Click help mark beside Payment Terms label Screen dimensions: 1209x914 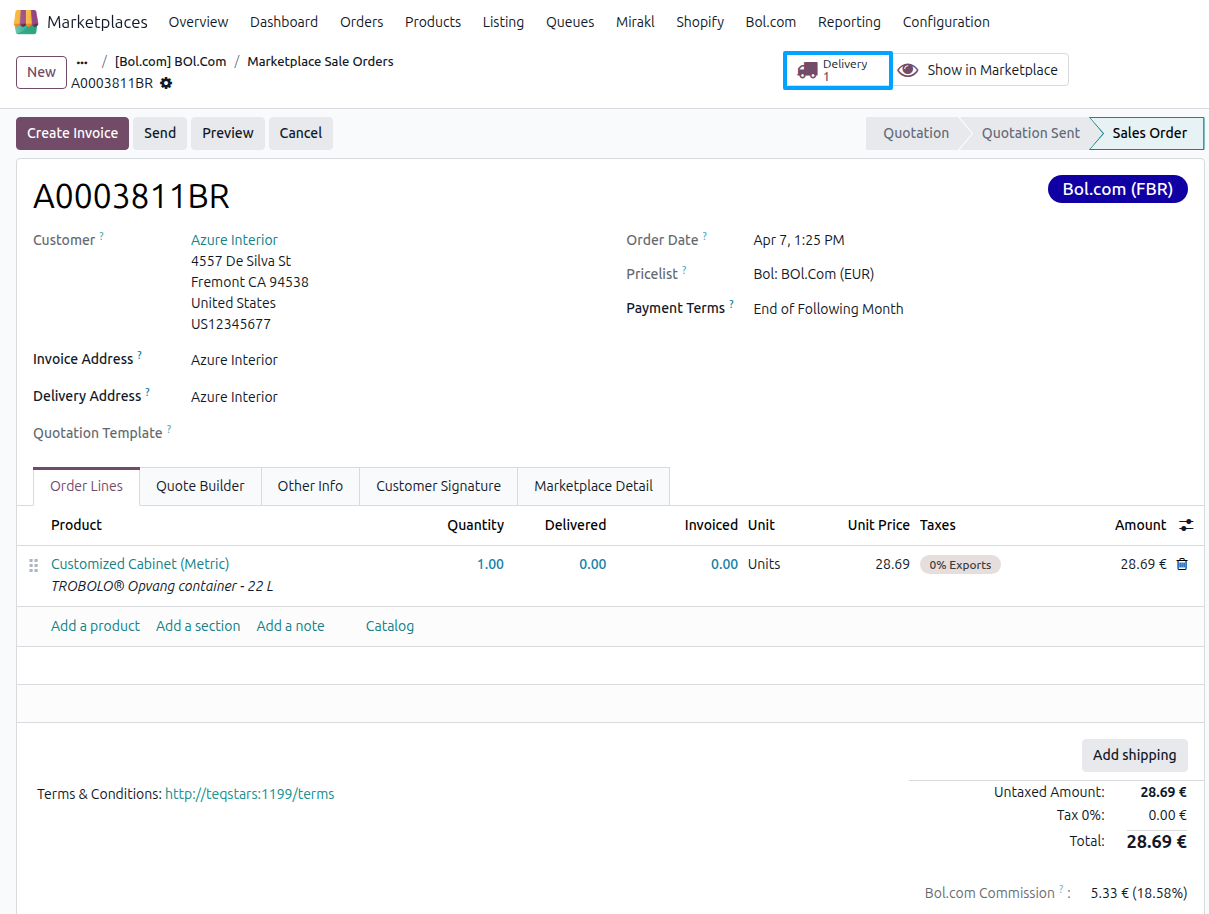click(x=731, y=305)
